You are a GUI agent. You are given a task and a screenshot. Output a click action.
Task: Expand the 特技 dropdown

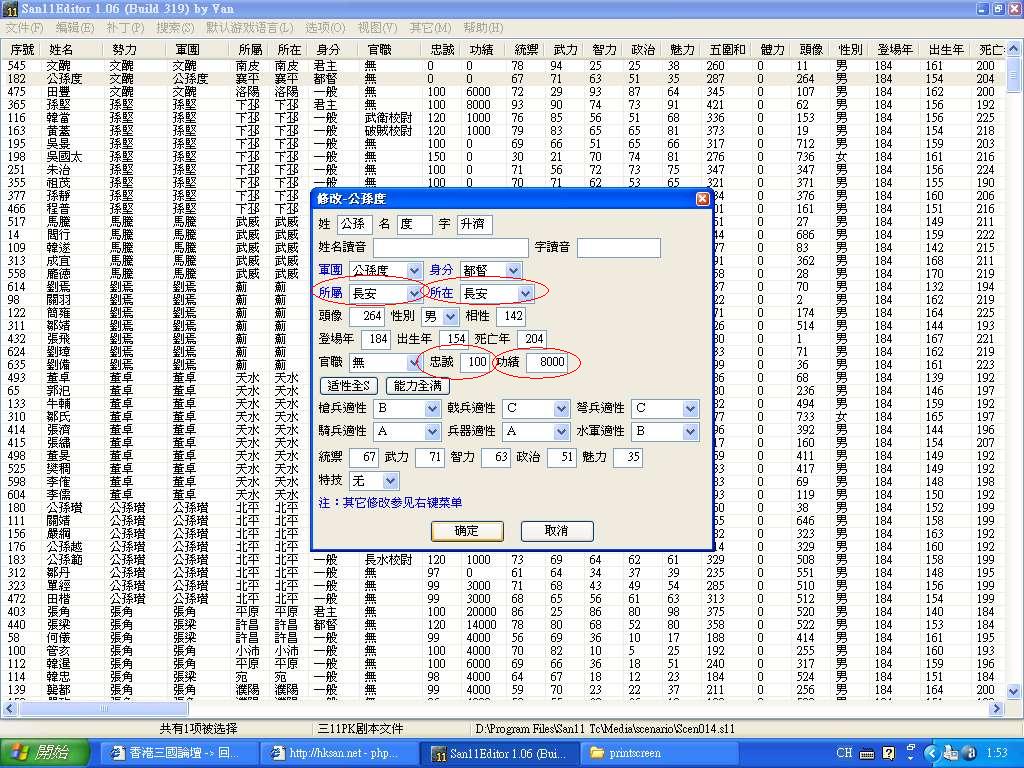[391, 481]
